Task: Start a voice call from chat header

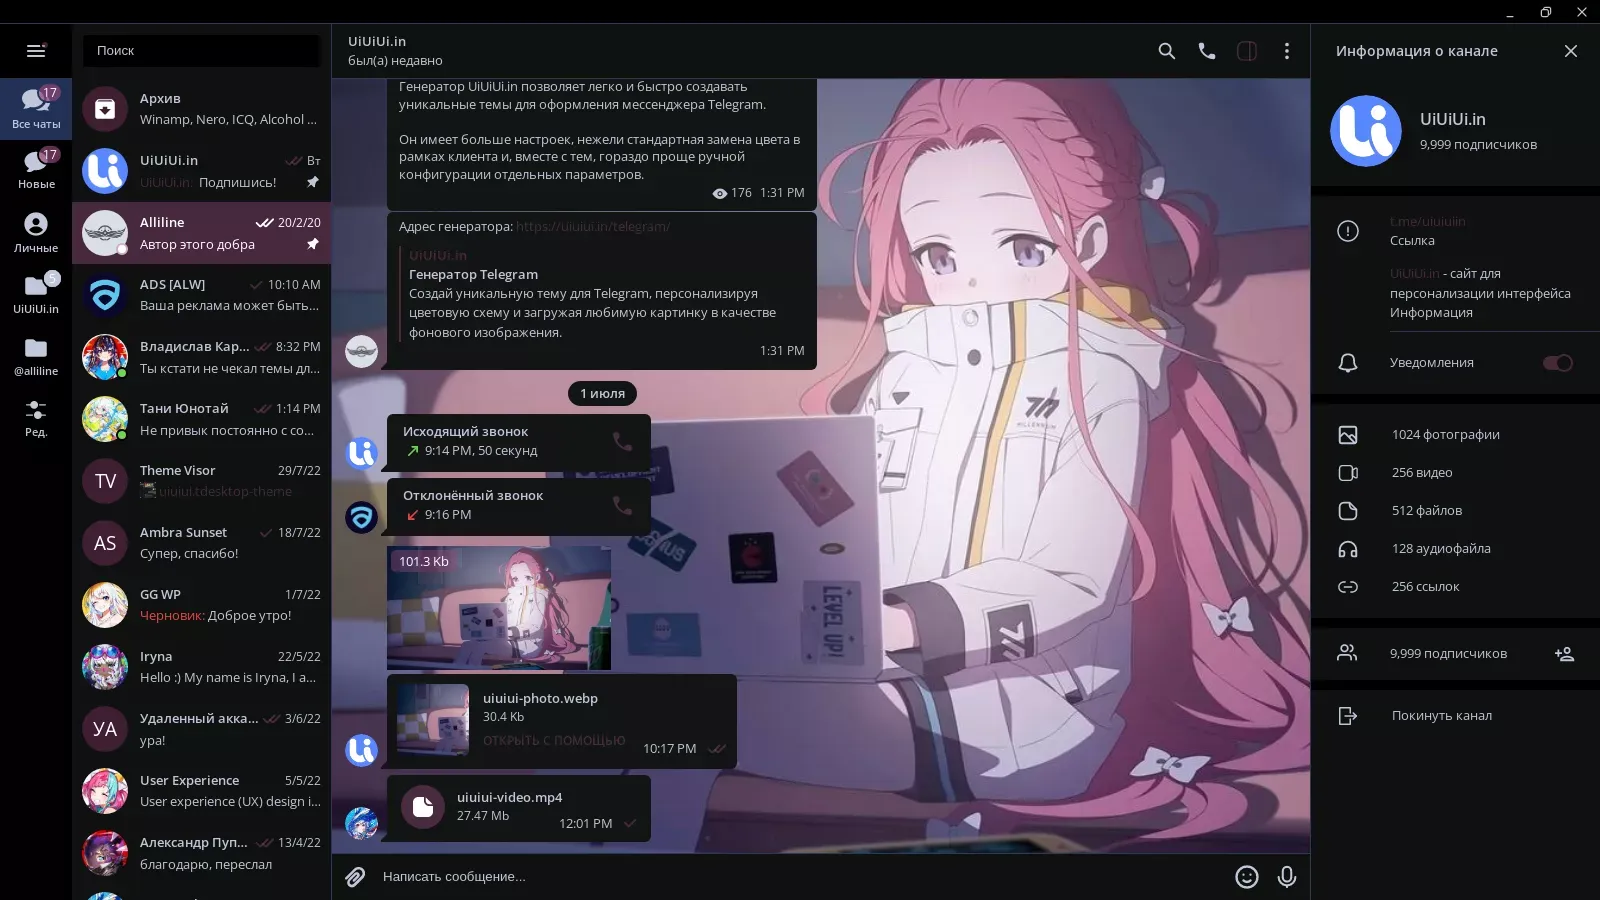Action: pyautogui.click(x=1207, y=51)
